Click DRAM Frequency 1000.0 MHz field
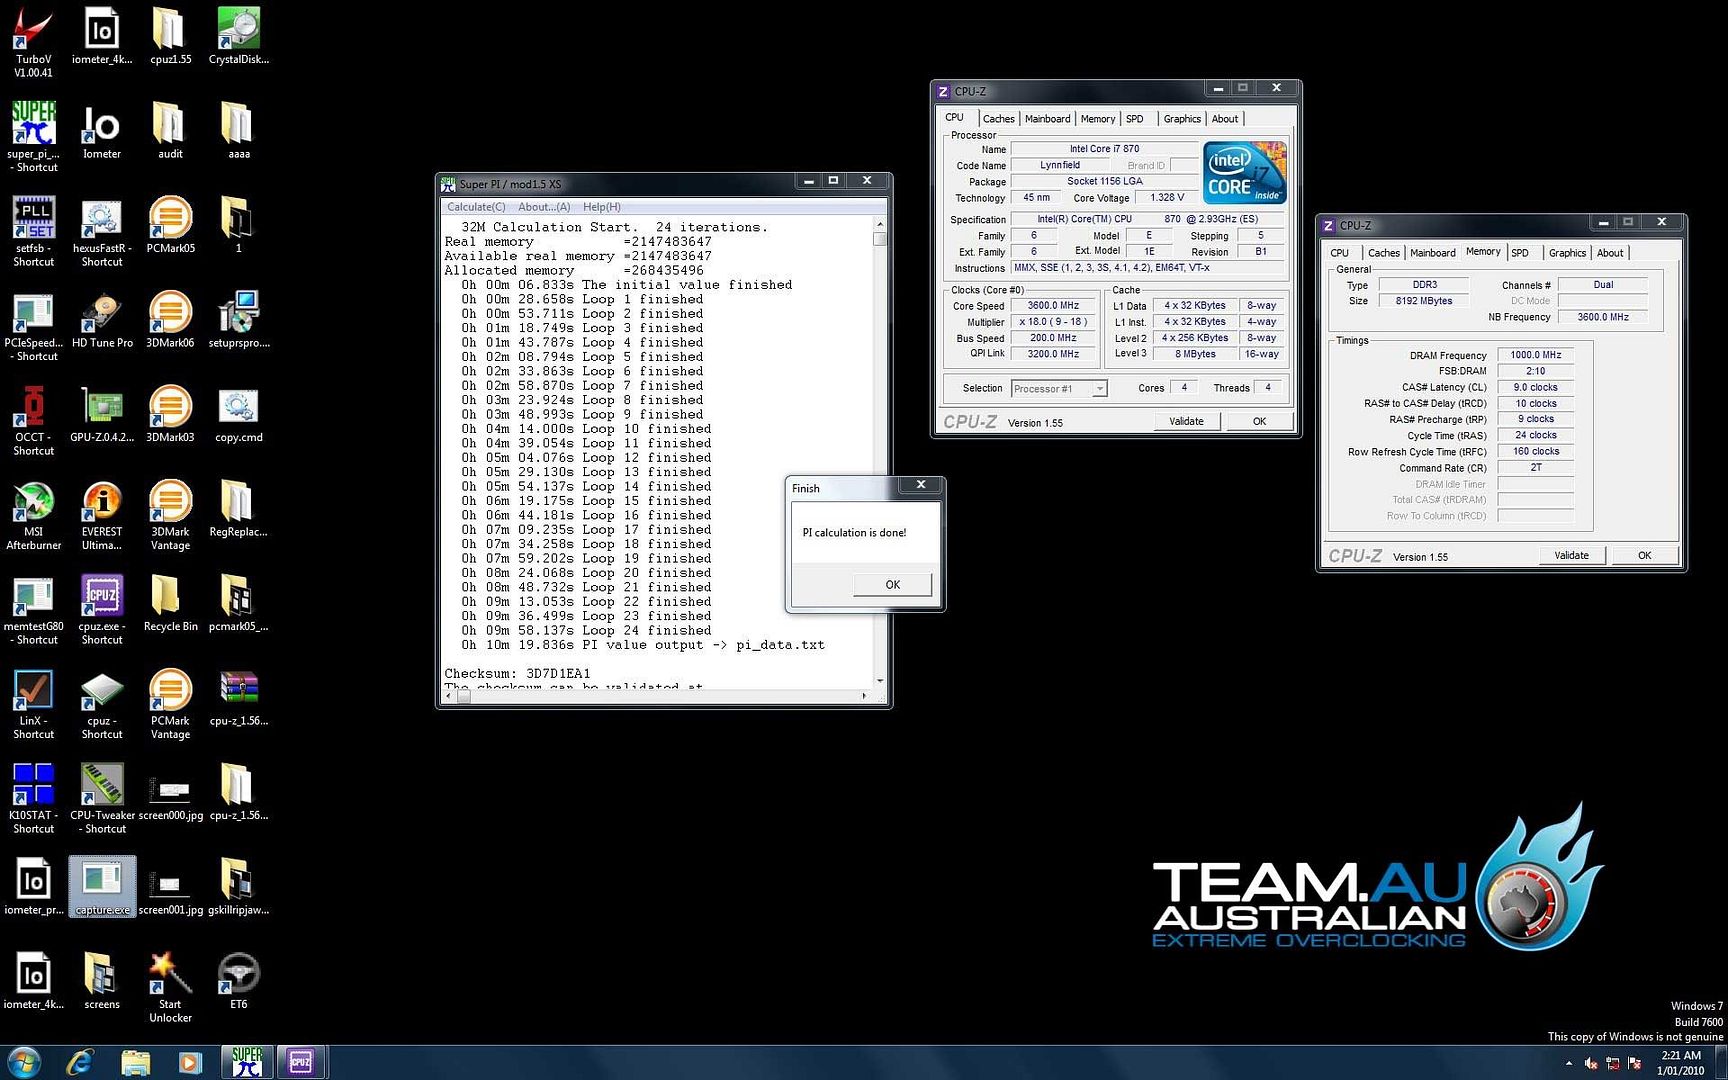Image resolution: width=1728 pixels, height=1080 pixels. (x=1535, y=355)
